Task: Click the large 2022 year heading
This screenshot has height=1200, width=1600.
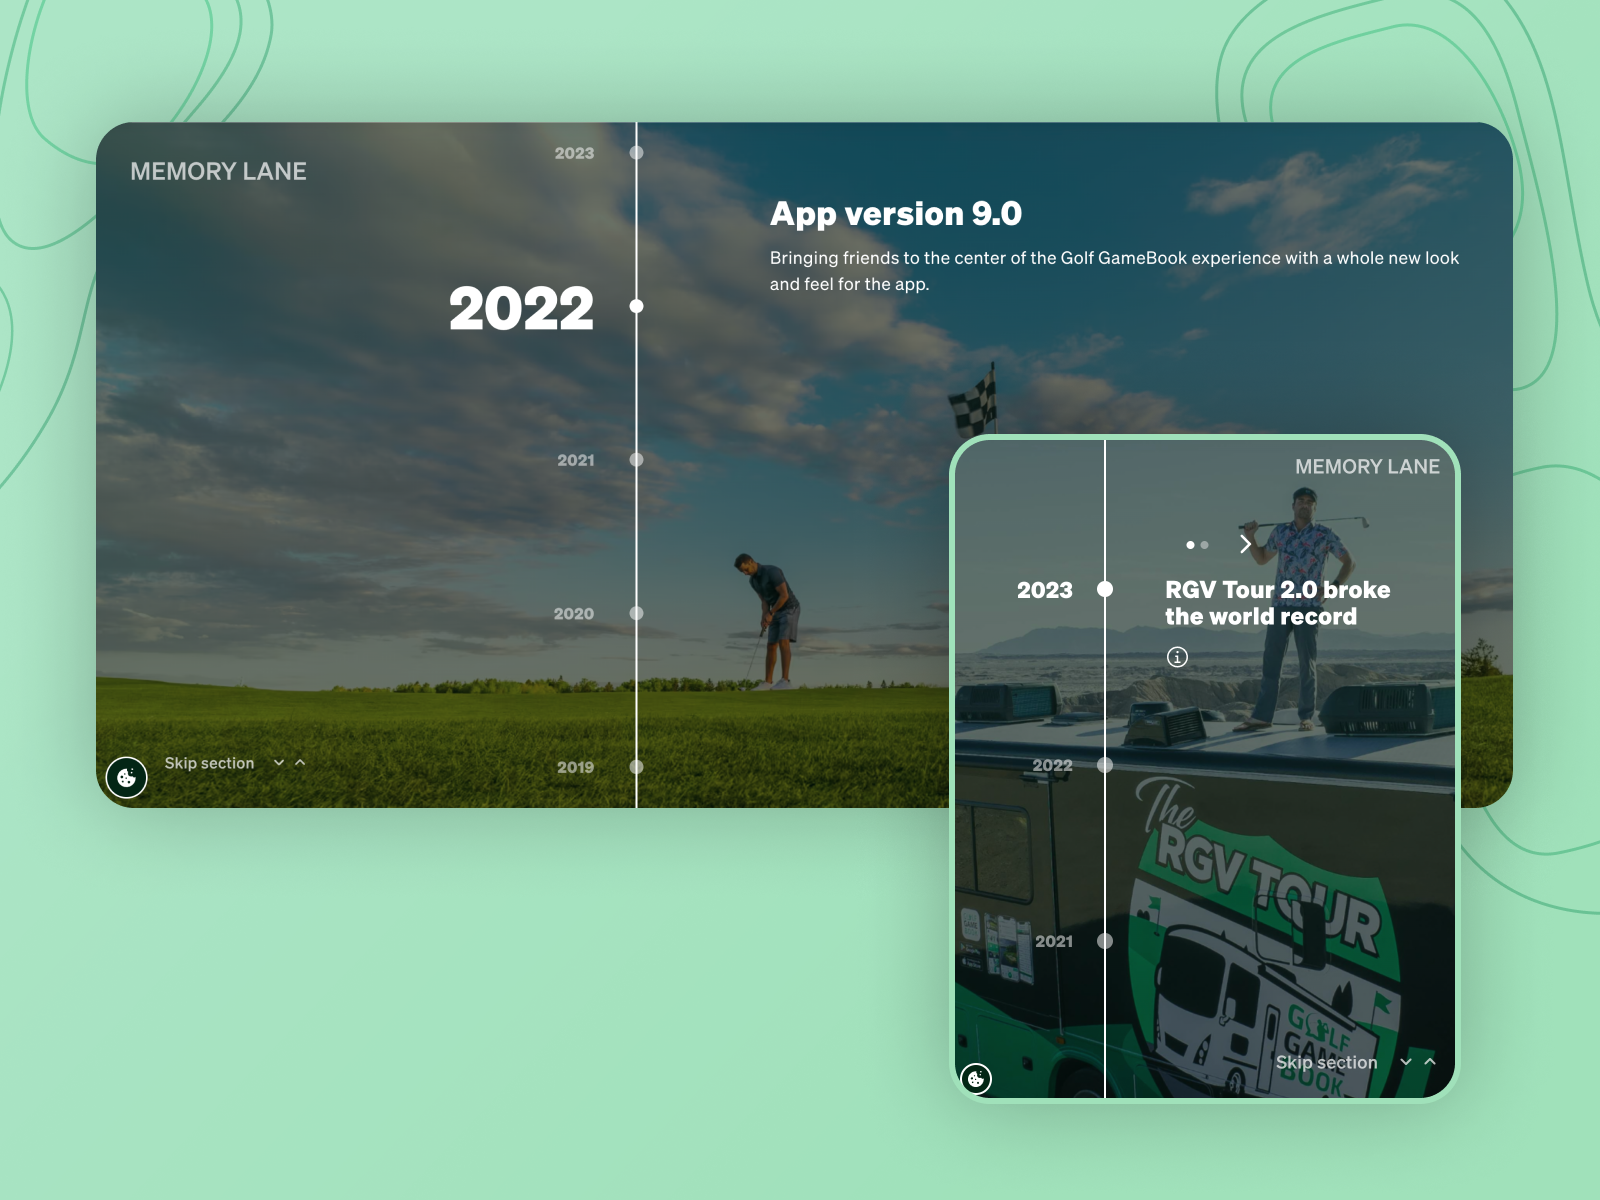Action: (x=521, y=308)
